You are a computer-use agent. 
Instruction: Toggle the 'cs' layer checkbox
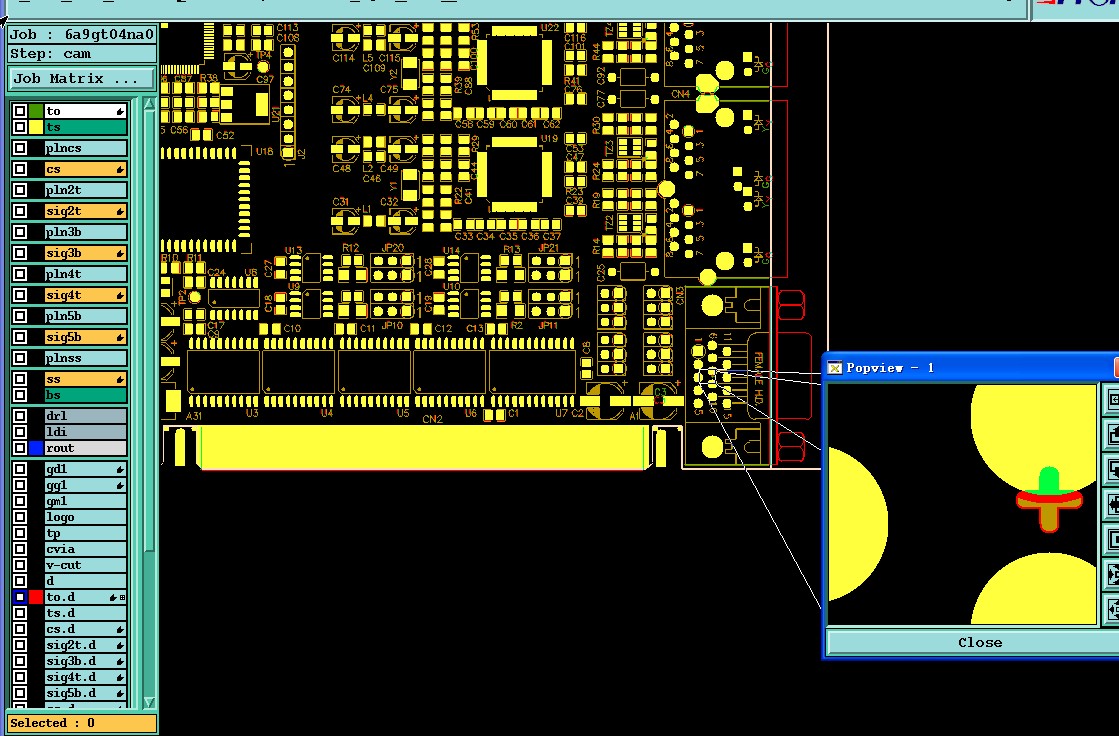20,169
